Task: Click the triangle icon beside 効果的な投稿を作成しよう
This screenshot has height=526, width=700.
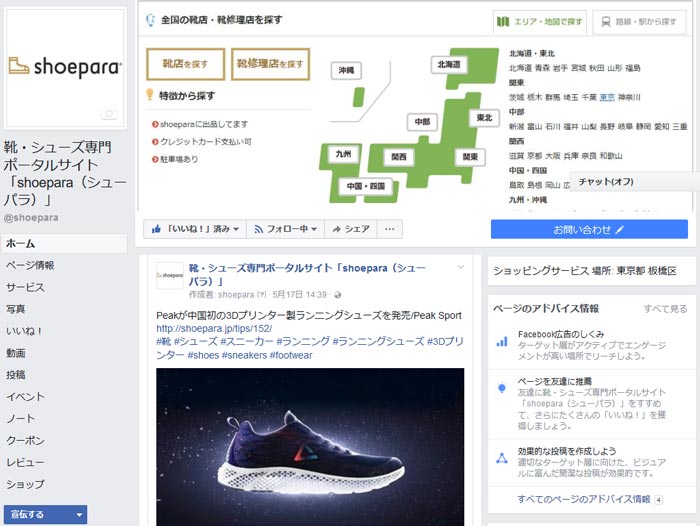Action: [x=502, y=459]
